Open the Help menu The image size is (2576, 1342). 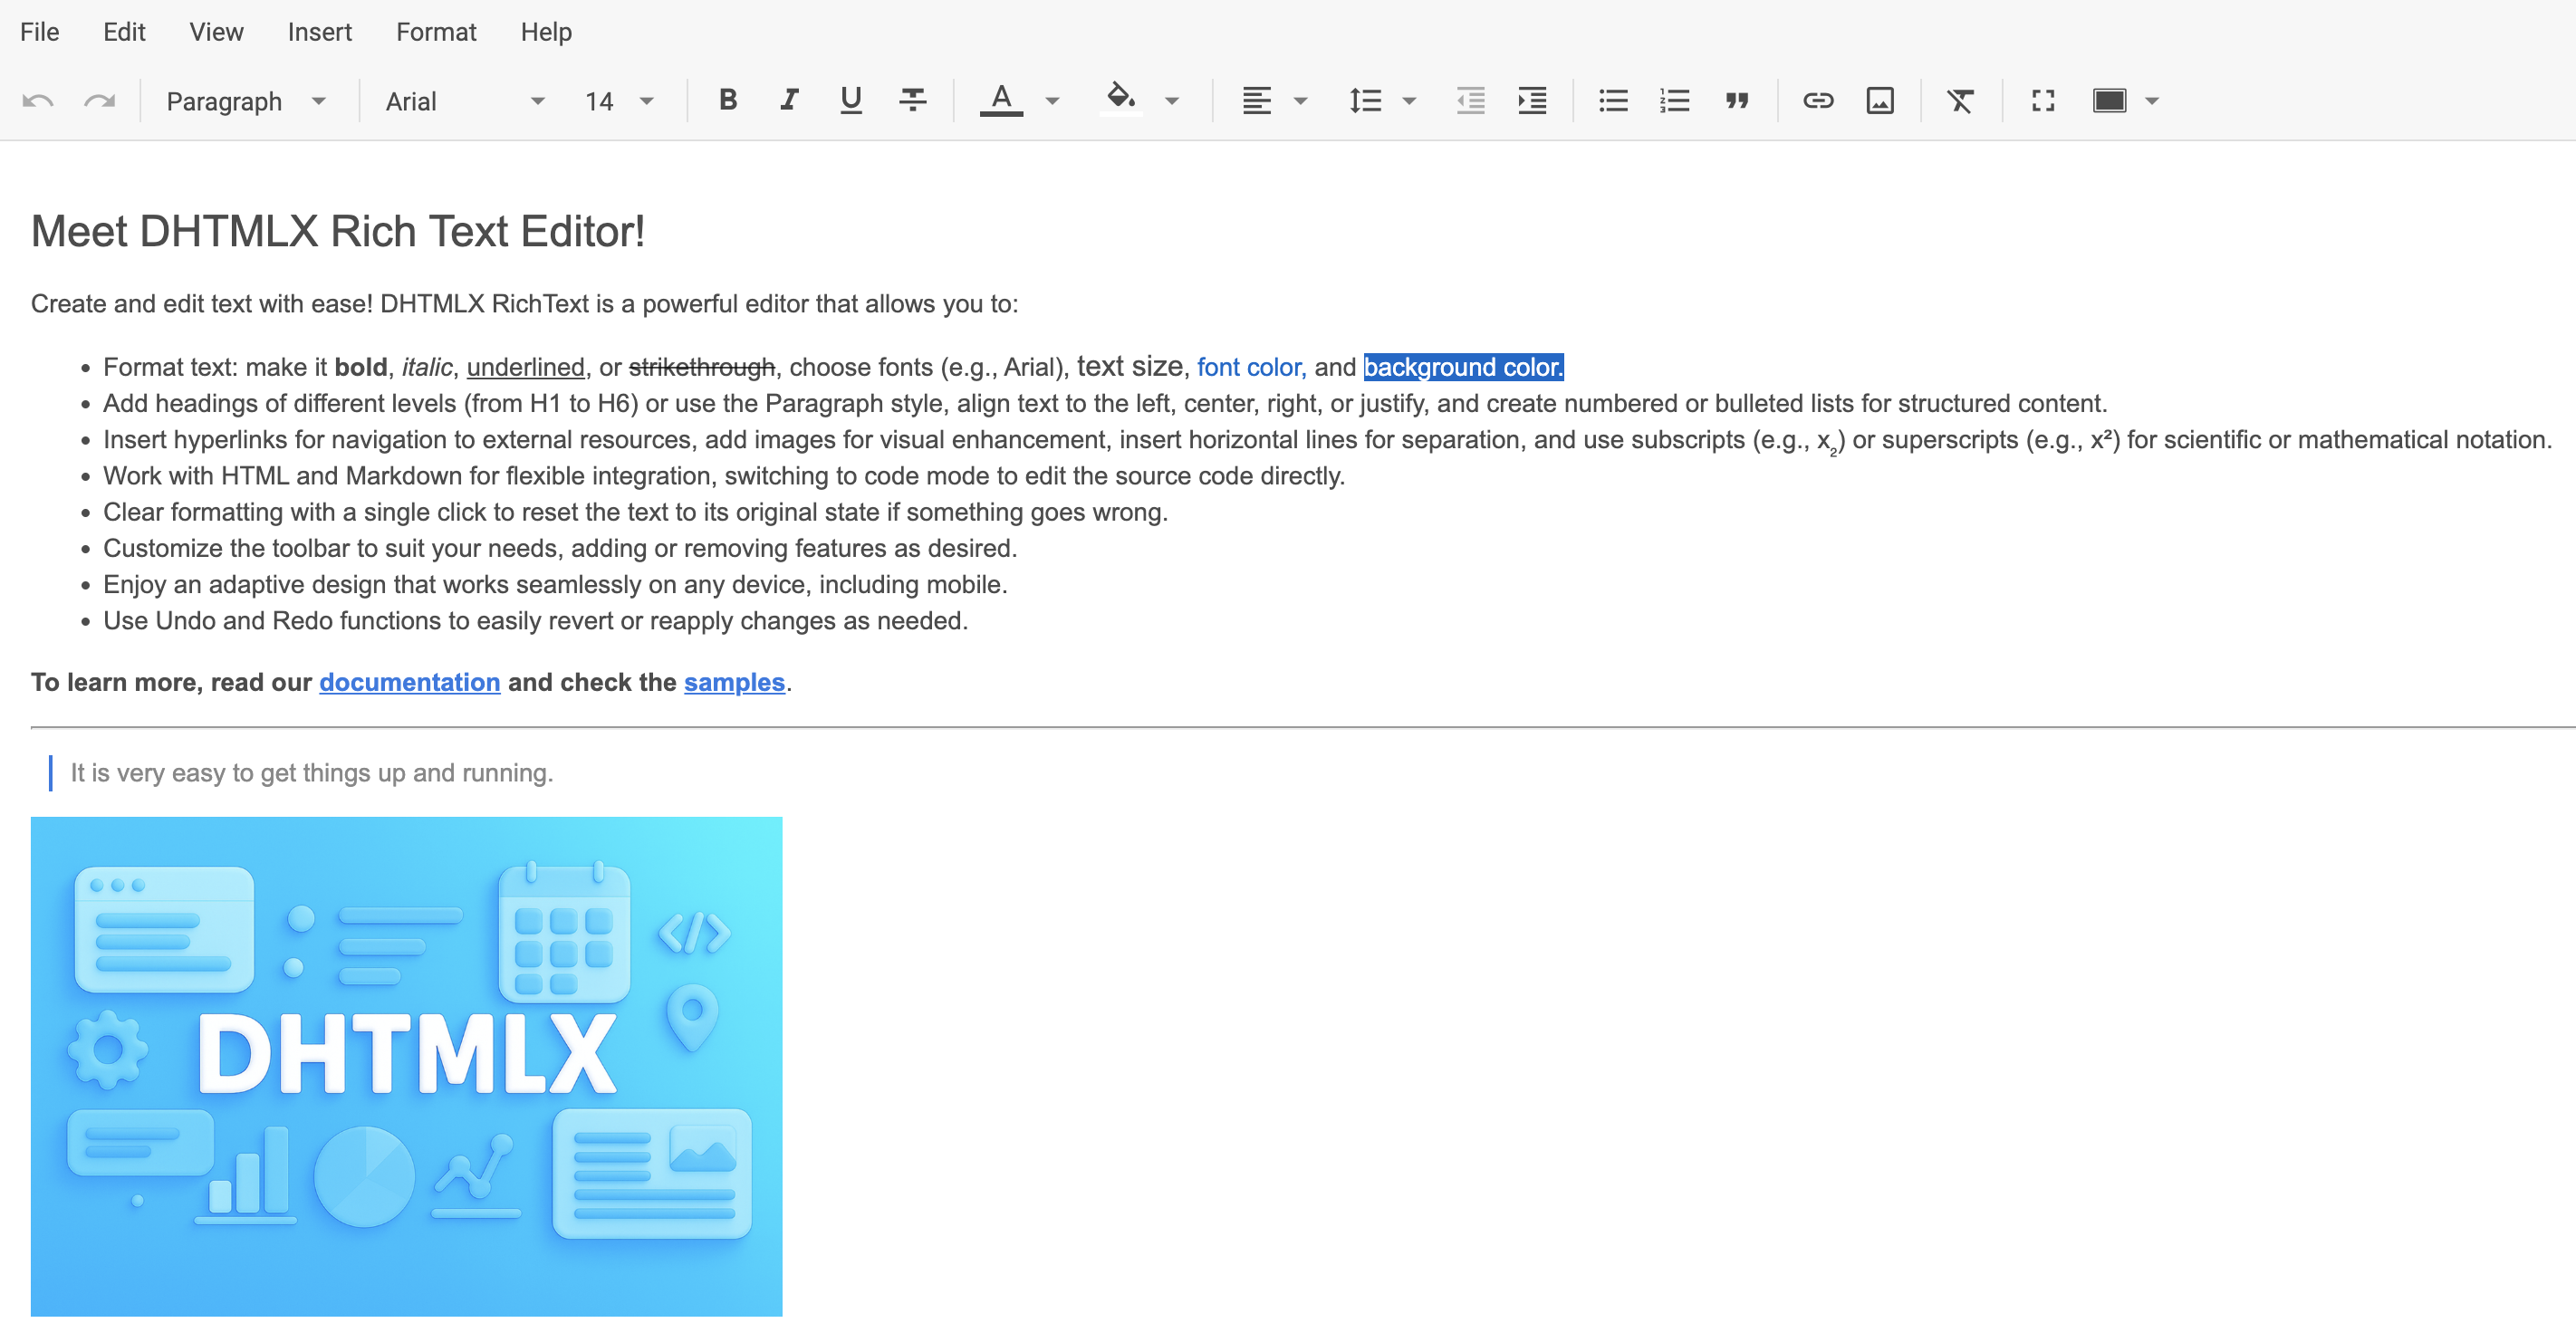(546, 32)
